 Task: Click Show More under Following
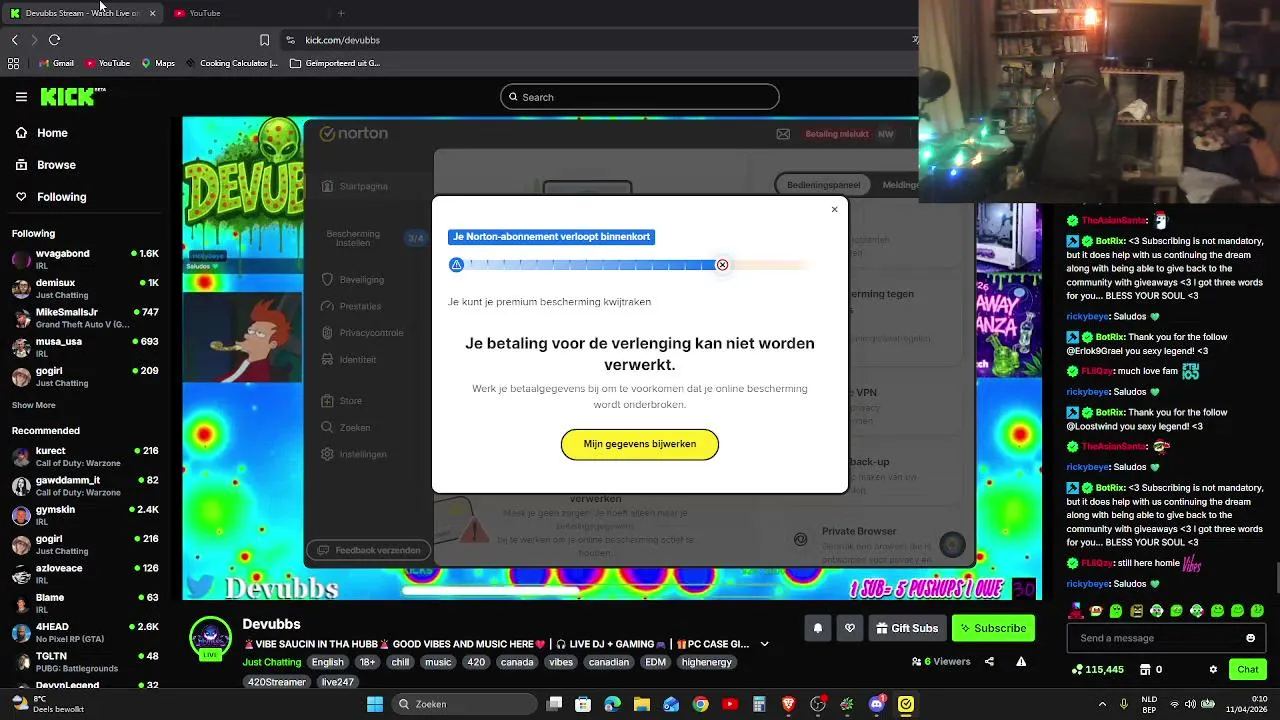34,405
